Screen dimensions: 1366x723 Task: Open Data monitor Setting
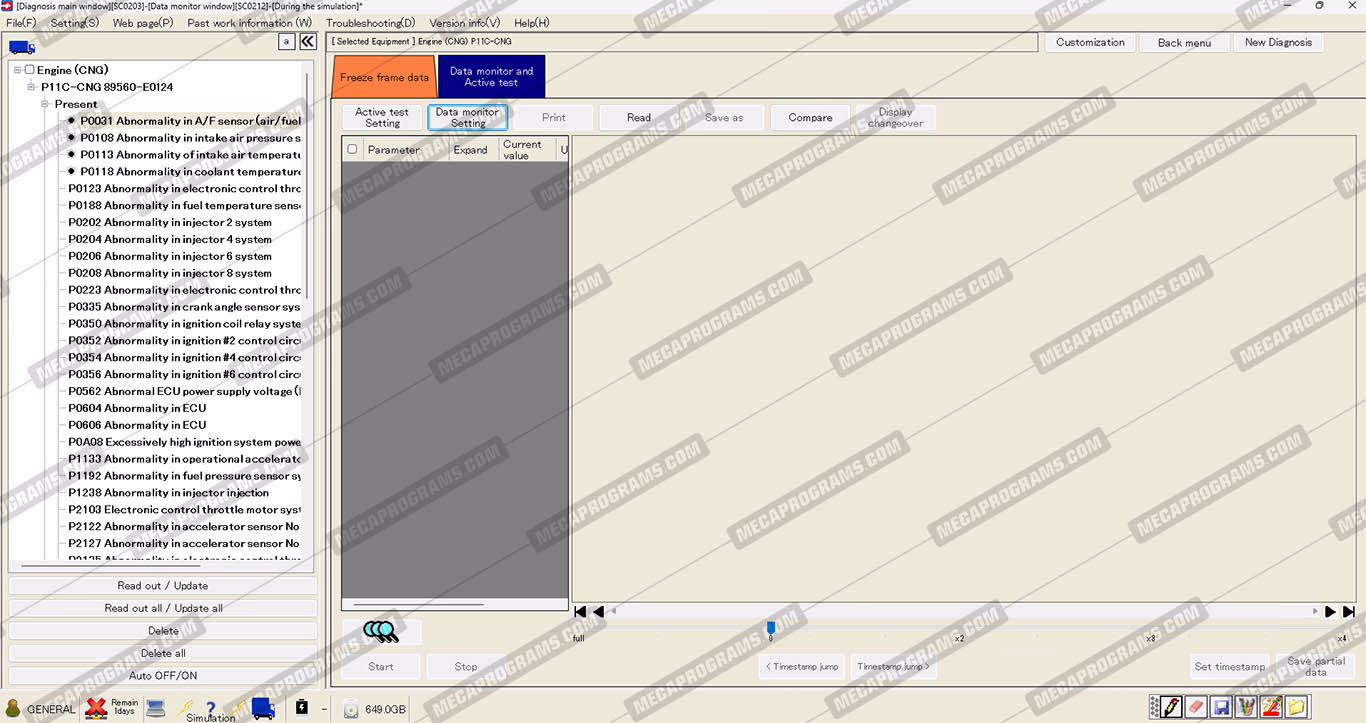(468, 118)
